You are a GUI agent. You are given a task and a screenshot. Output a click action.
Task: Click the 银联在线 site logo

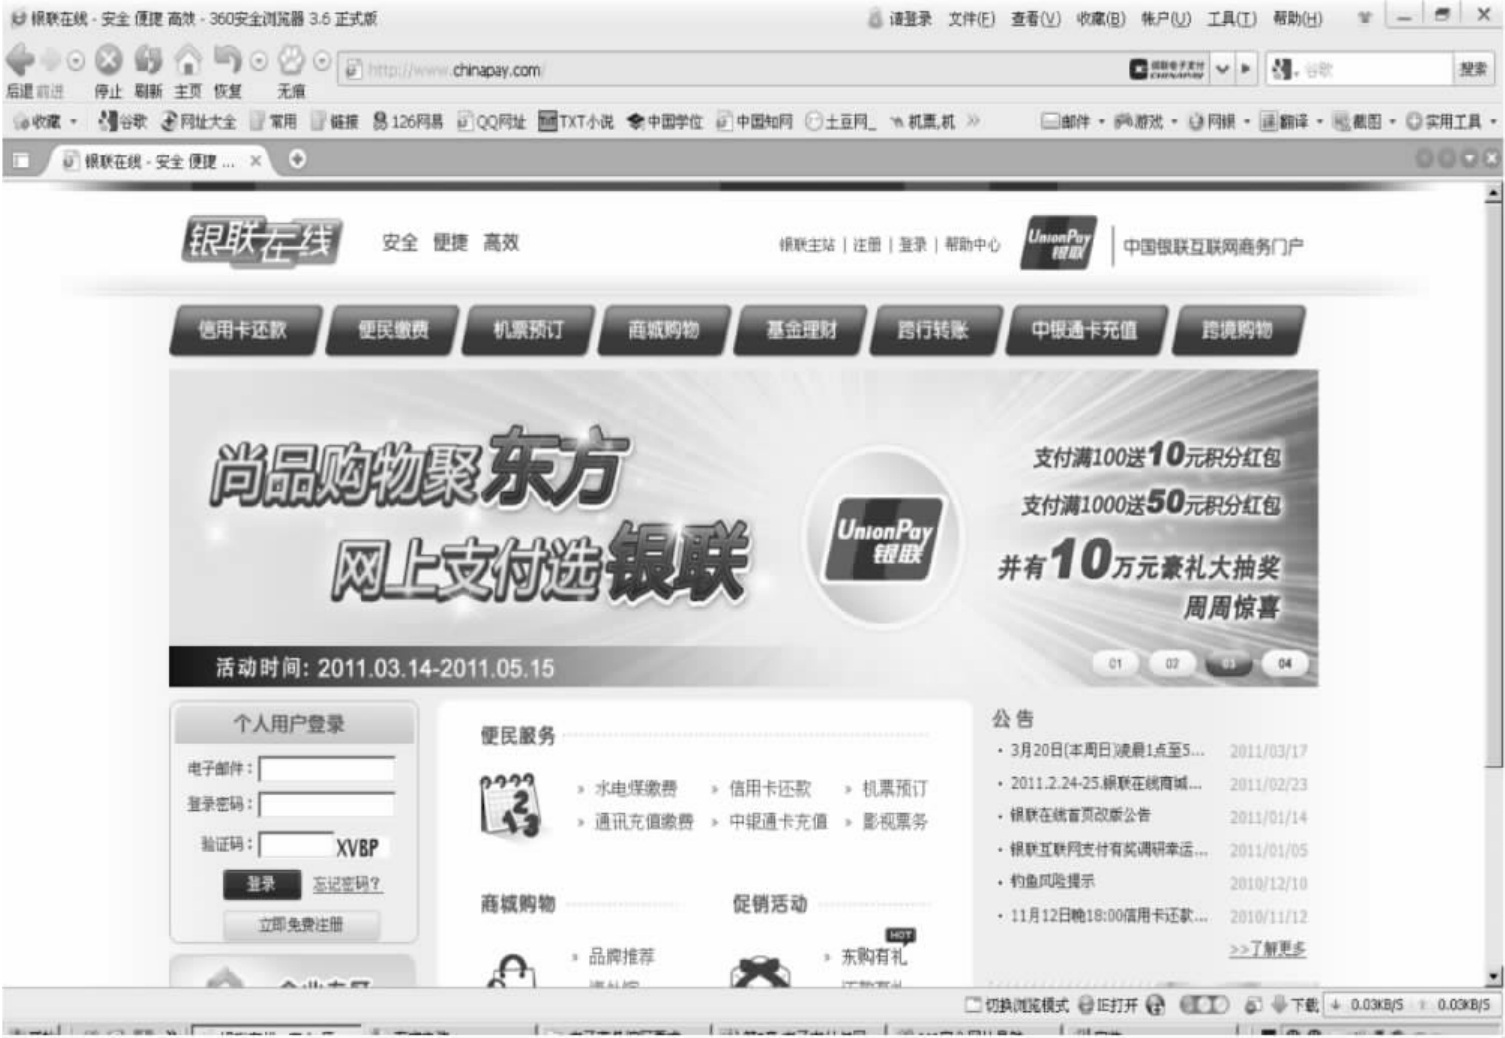tap(262, 241)
